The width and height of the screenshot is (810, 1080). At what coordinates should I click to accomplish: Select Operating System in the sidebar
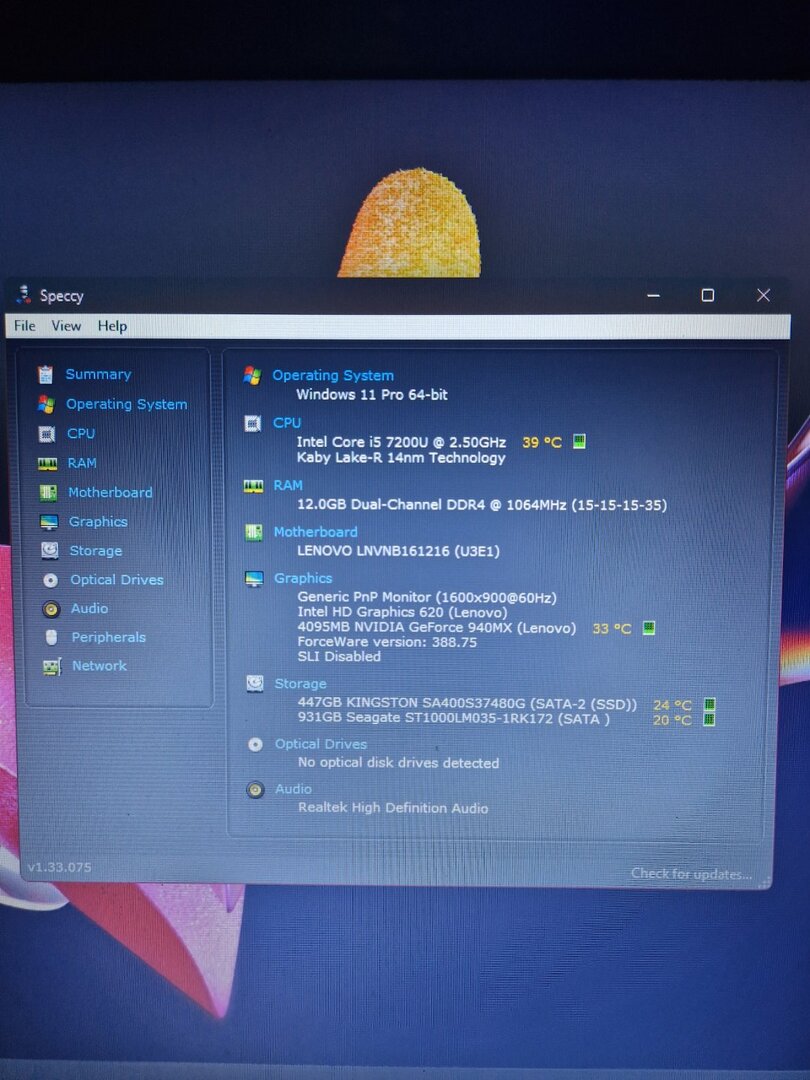pyautogui.click(x=127, y=404)
